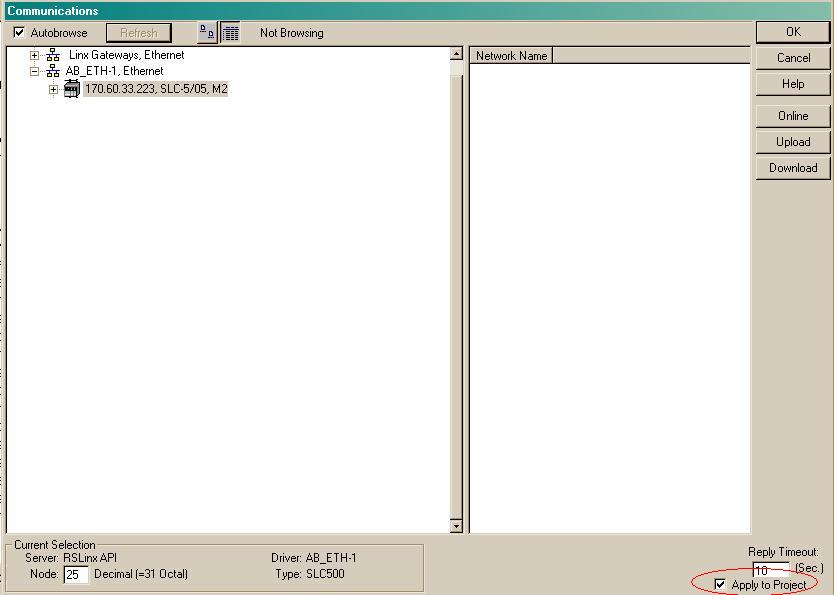Image resolution: width=834 pixels, height=595 pixels.
Task: Click the Not Browsing status text
Action: (x=291, y=33)
